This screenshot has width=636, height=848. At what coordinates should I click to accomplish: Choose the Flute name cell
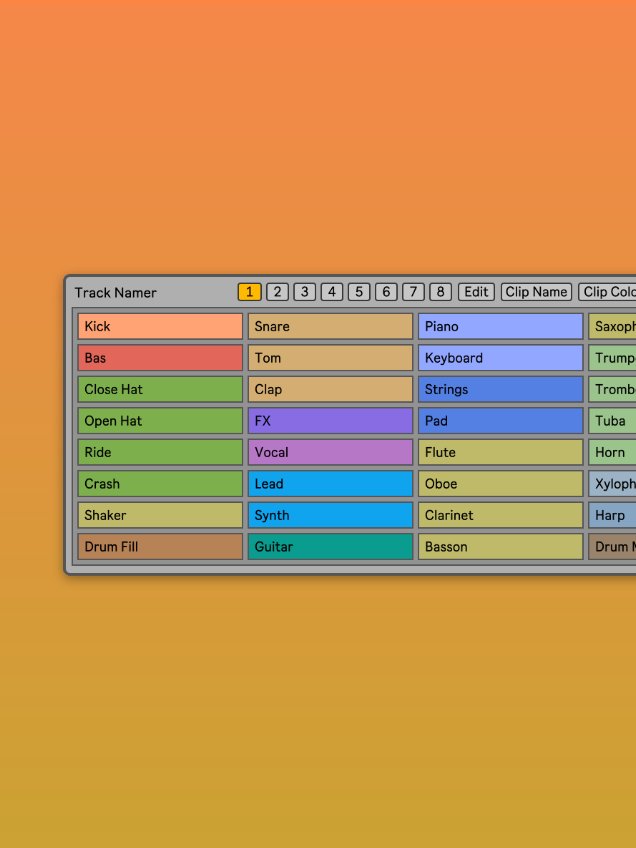tap(501, 452)
